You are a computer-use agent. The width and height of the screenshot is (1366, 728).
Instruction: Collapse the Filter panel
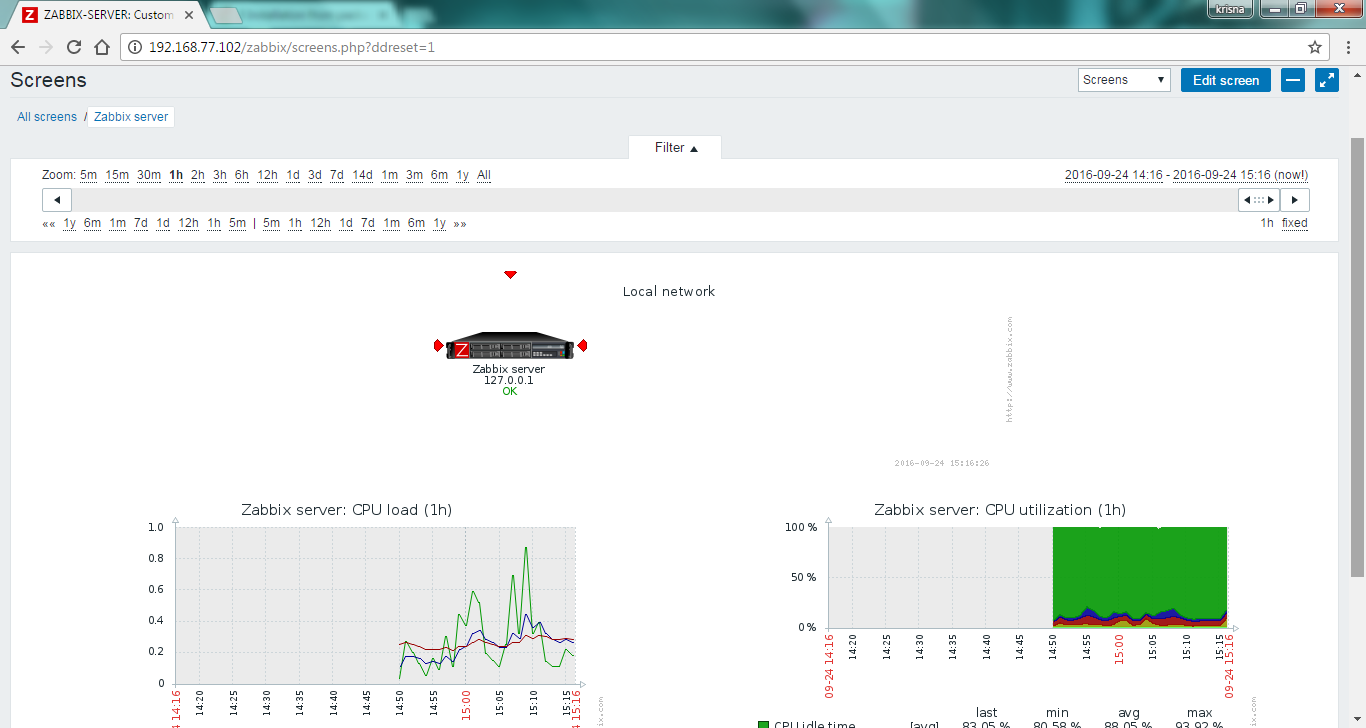pyautogui.click(x=675, y=148)
